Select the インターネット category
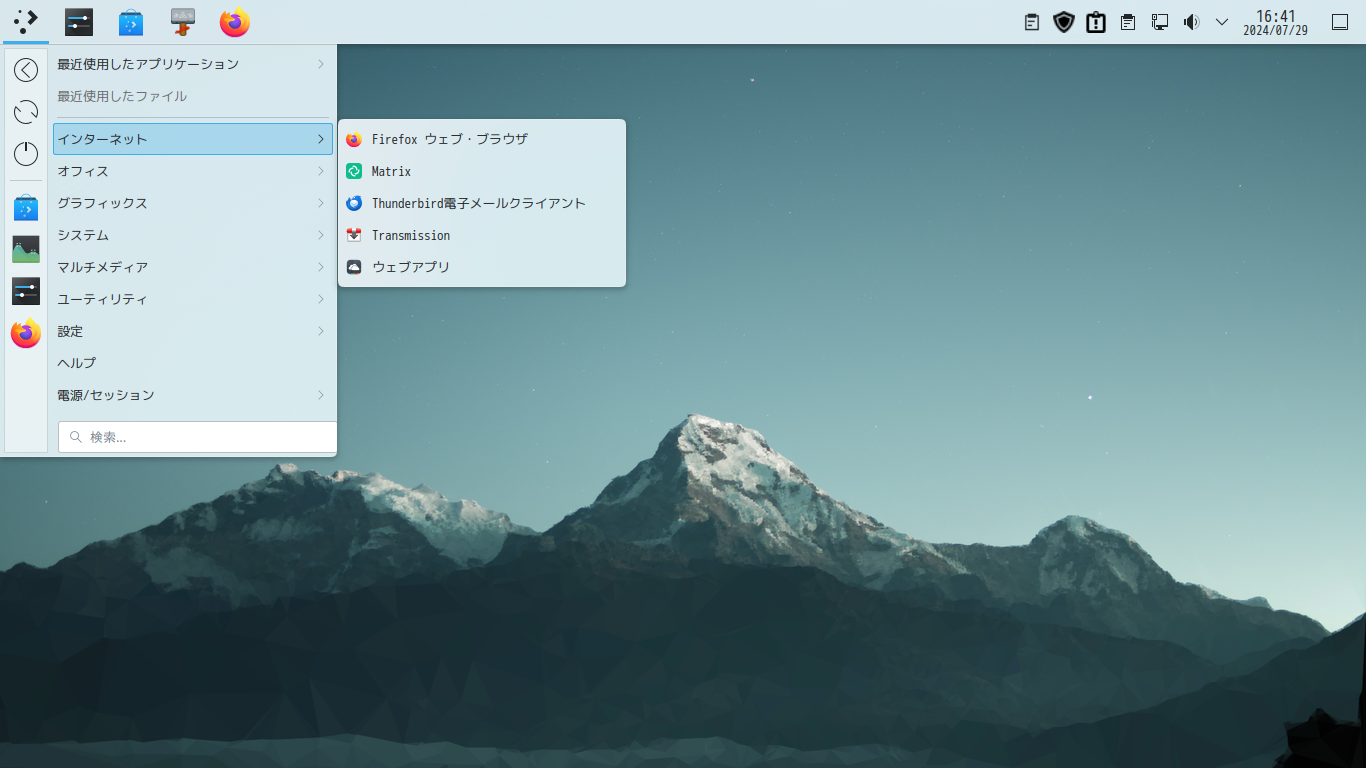The height and width of the screenshot is (768, 1366). click(x=193, y=139)
